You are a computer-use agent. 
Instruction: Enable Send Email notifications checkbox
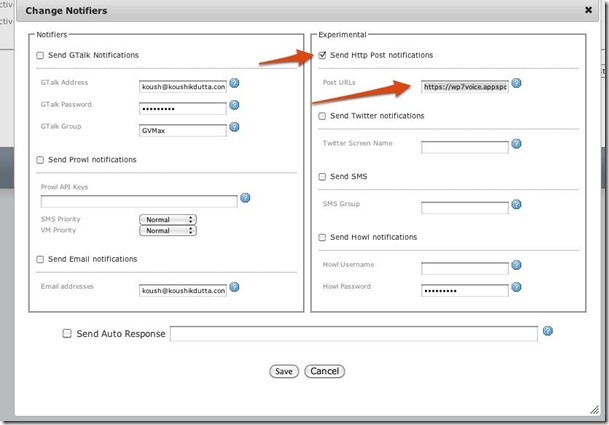coord(40,259)
